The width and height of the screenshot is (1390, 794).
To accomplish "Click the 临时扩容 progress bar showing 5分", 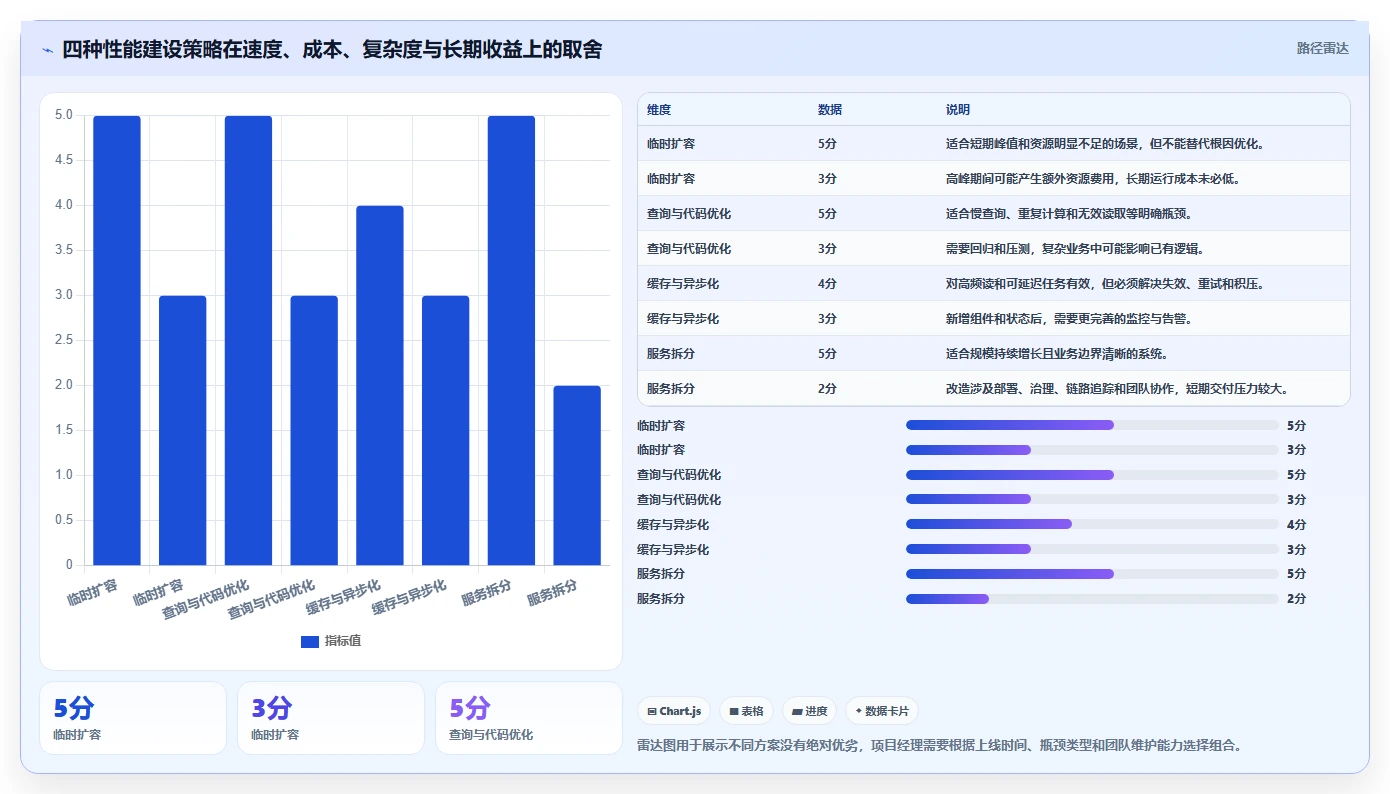I will [x=1092, y=425].
